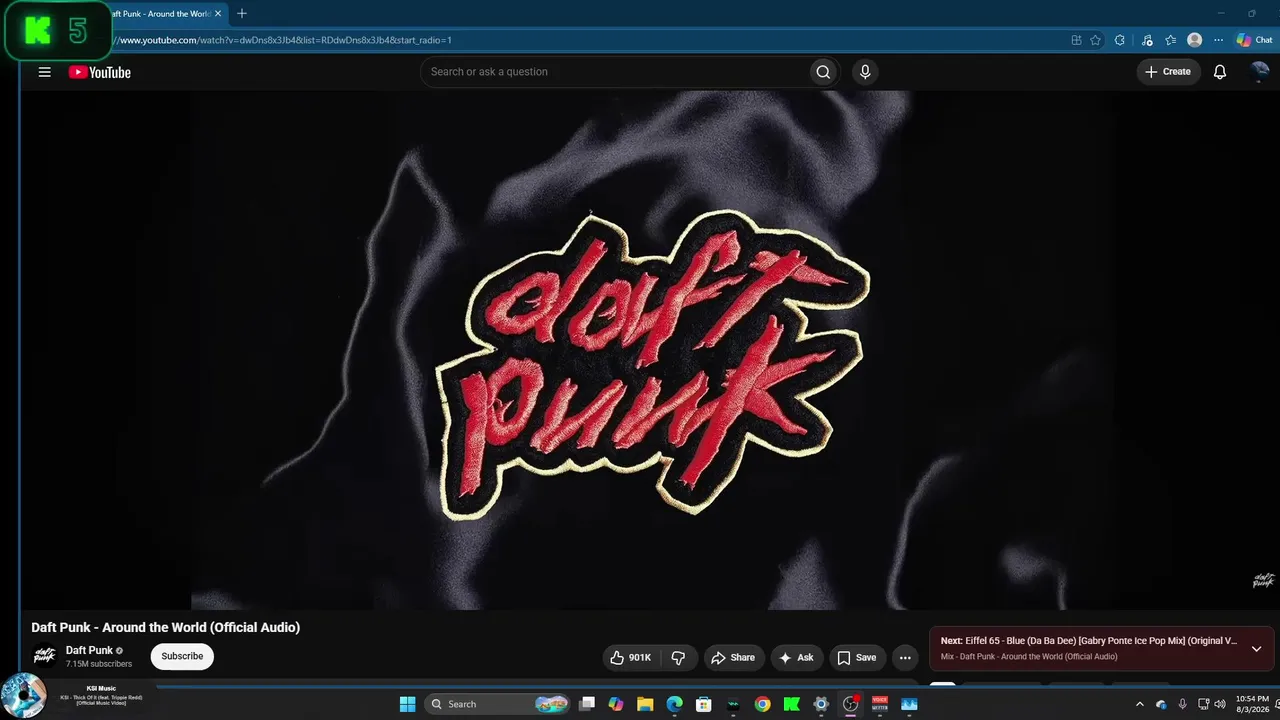Open Copilot from the taskbar
The height and width of the screenshot is (720, 1280).
[x=616, y=704]
